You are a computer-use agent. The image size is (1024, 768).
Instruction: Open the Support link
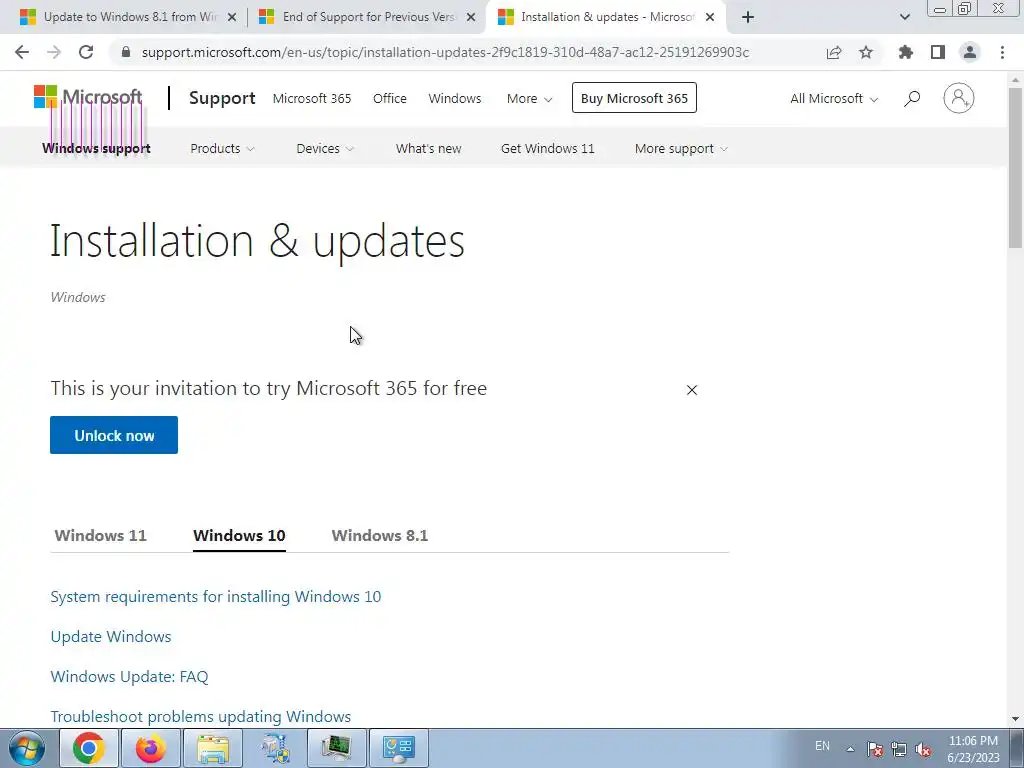click(x=222, y=98)
